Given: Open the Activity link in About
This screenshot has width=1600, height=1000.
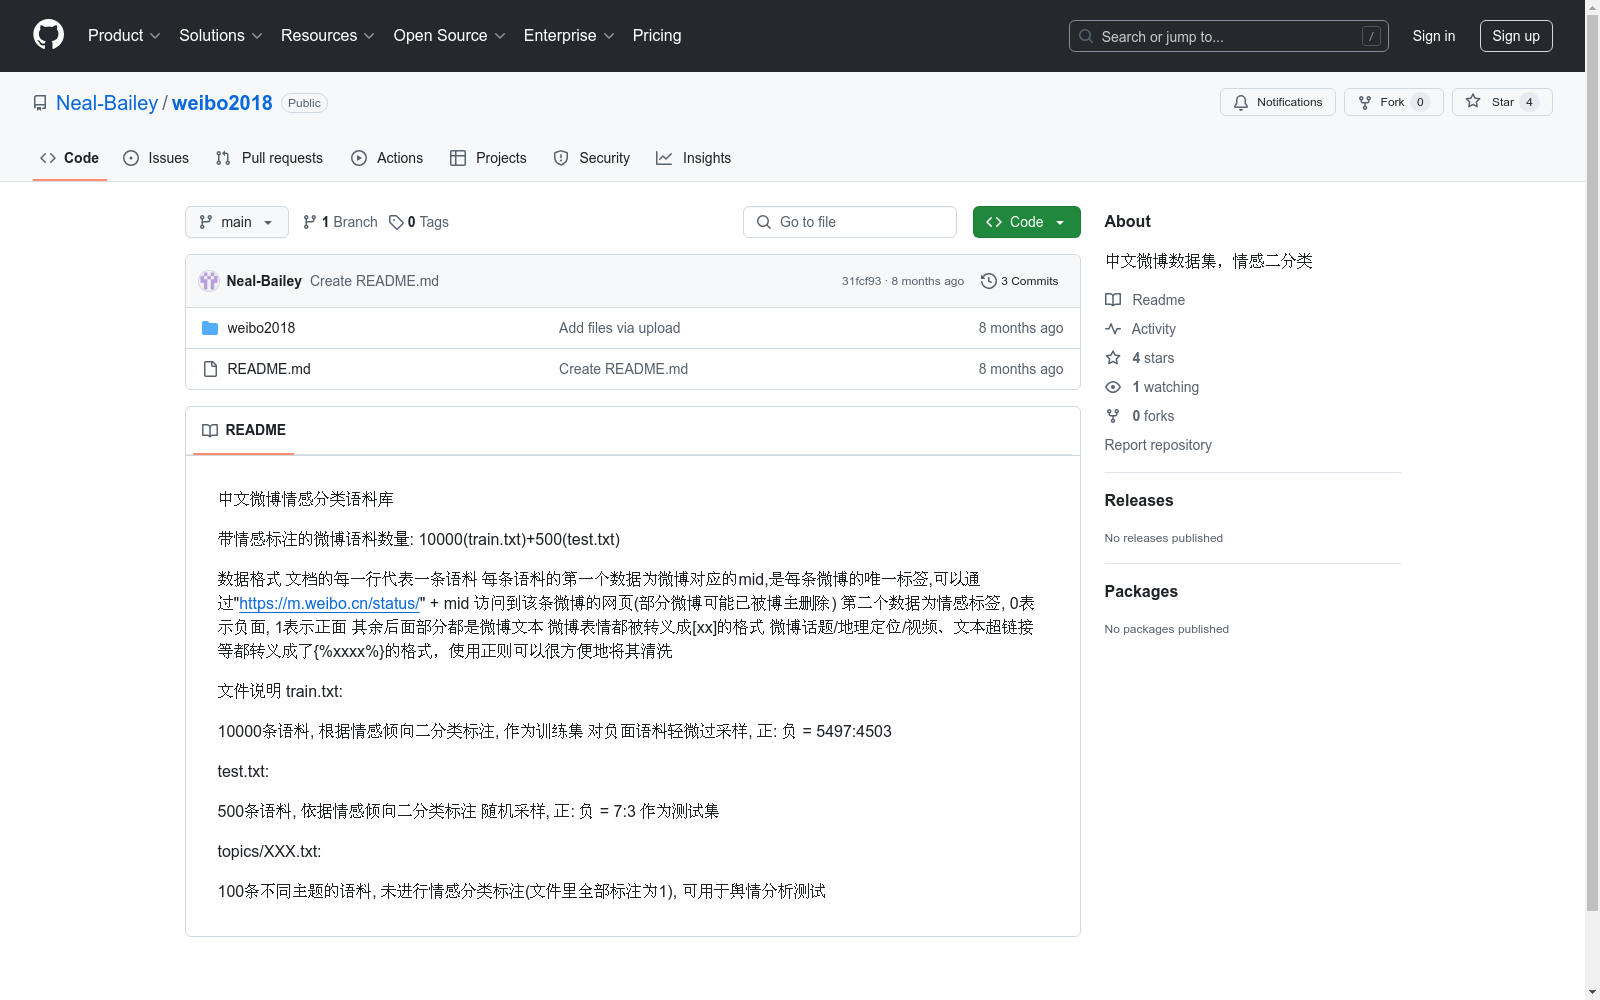Looking at the screenshot, I should [x=1140, y=329].
